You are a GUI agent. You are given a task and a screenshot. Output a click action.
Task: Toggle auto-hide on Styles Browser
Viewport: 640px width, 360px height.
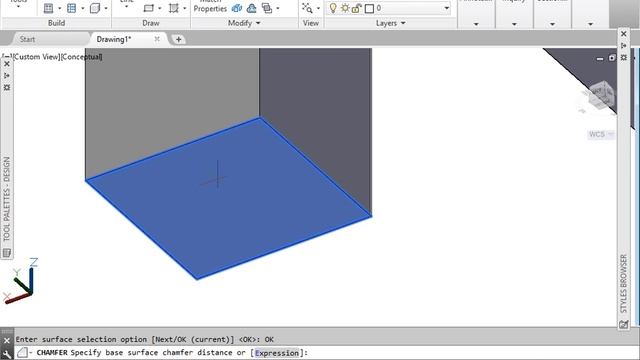click(x=624, y=46)
